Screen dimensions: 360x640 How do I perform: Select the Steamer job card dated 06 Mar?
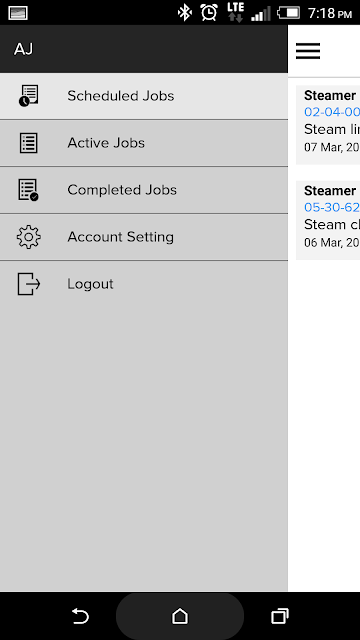point(328,220)
